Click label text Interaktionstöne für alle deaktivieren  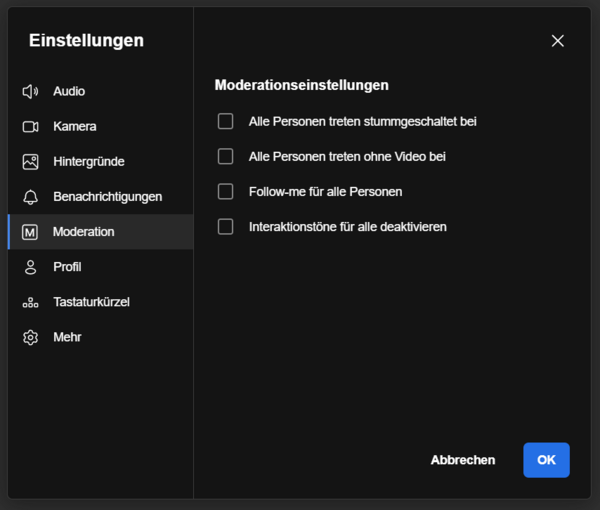click(347, 227)
